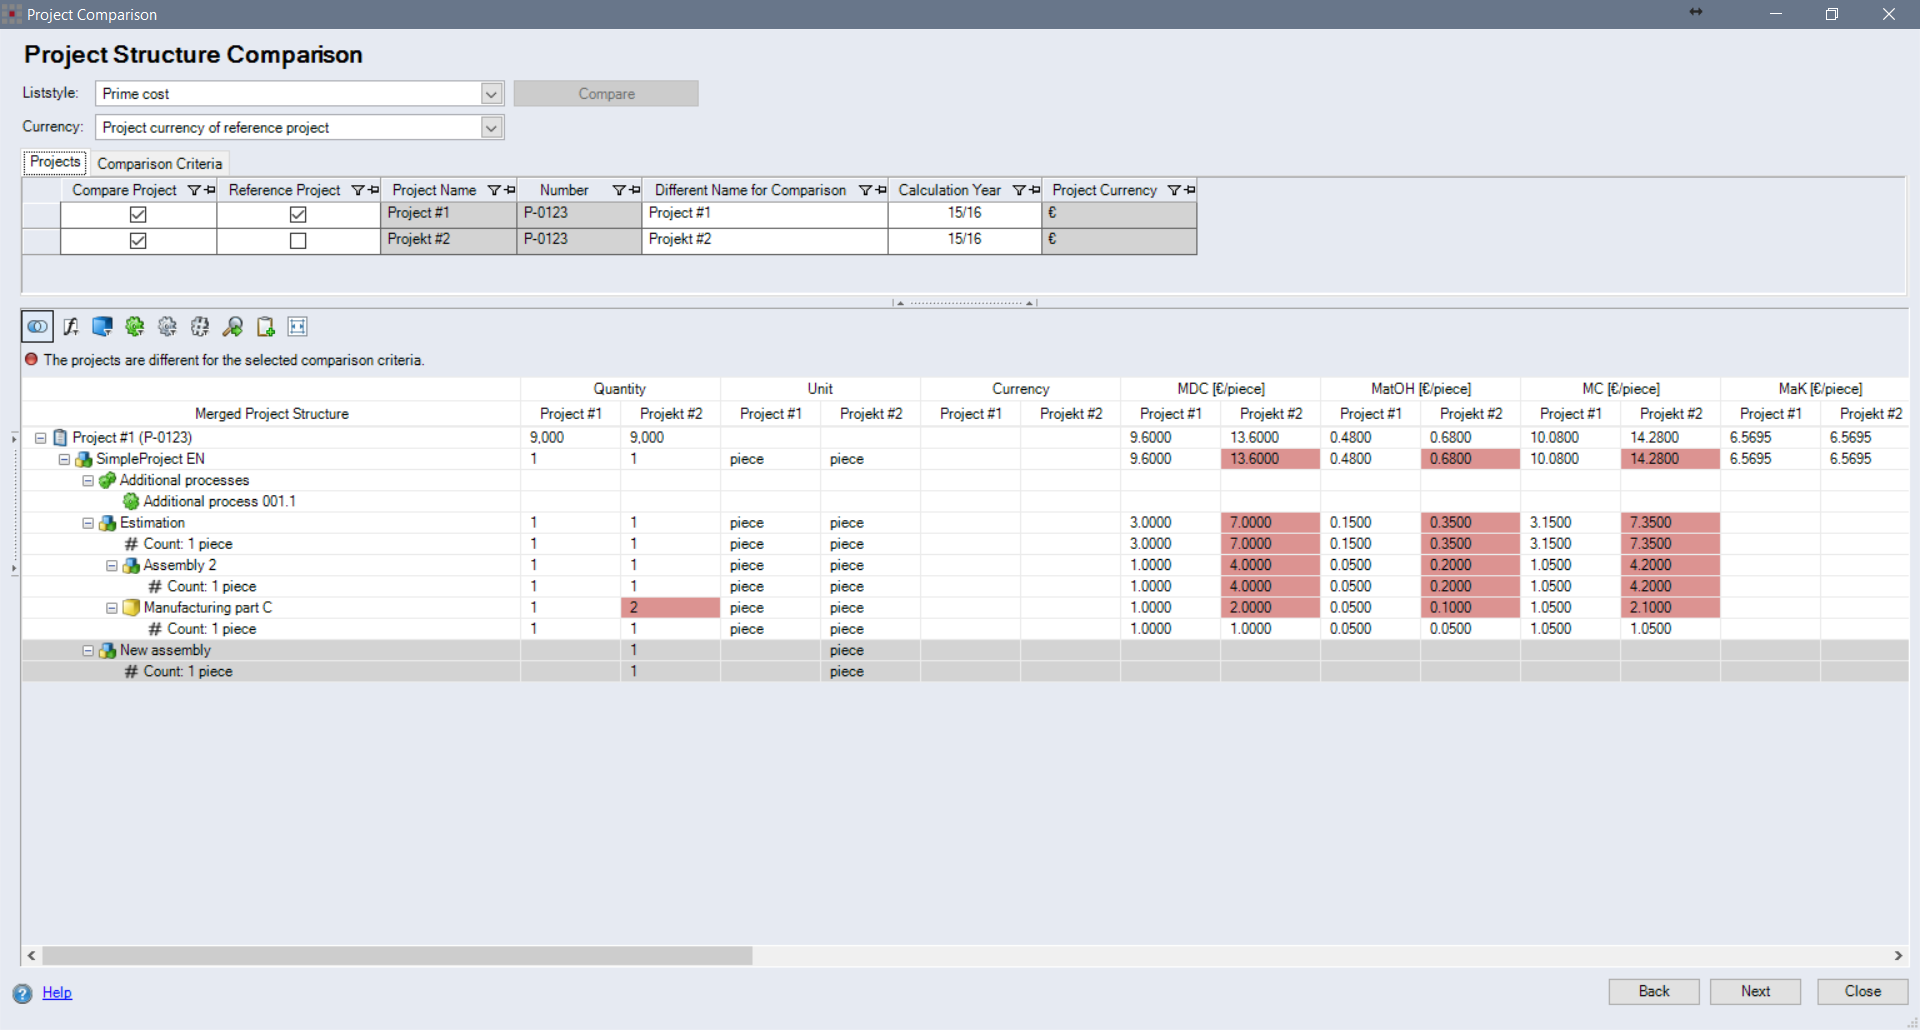Open the Currency dropdown
The image size is (1920, 1030).
[x=491, y=128]
